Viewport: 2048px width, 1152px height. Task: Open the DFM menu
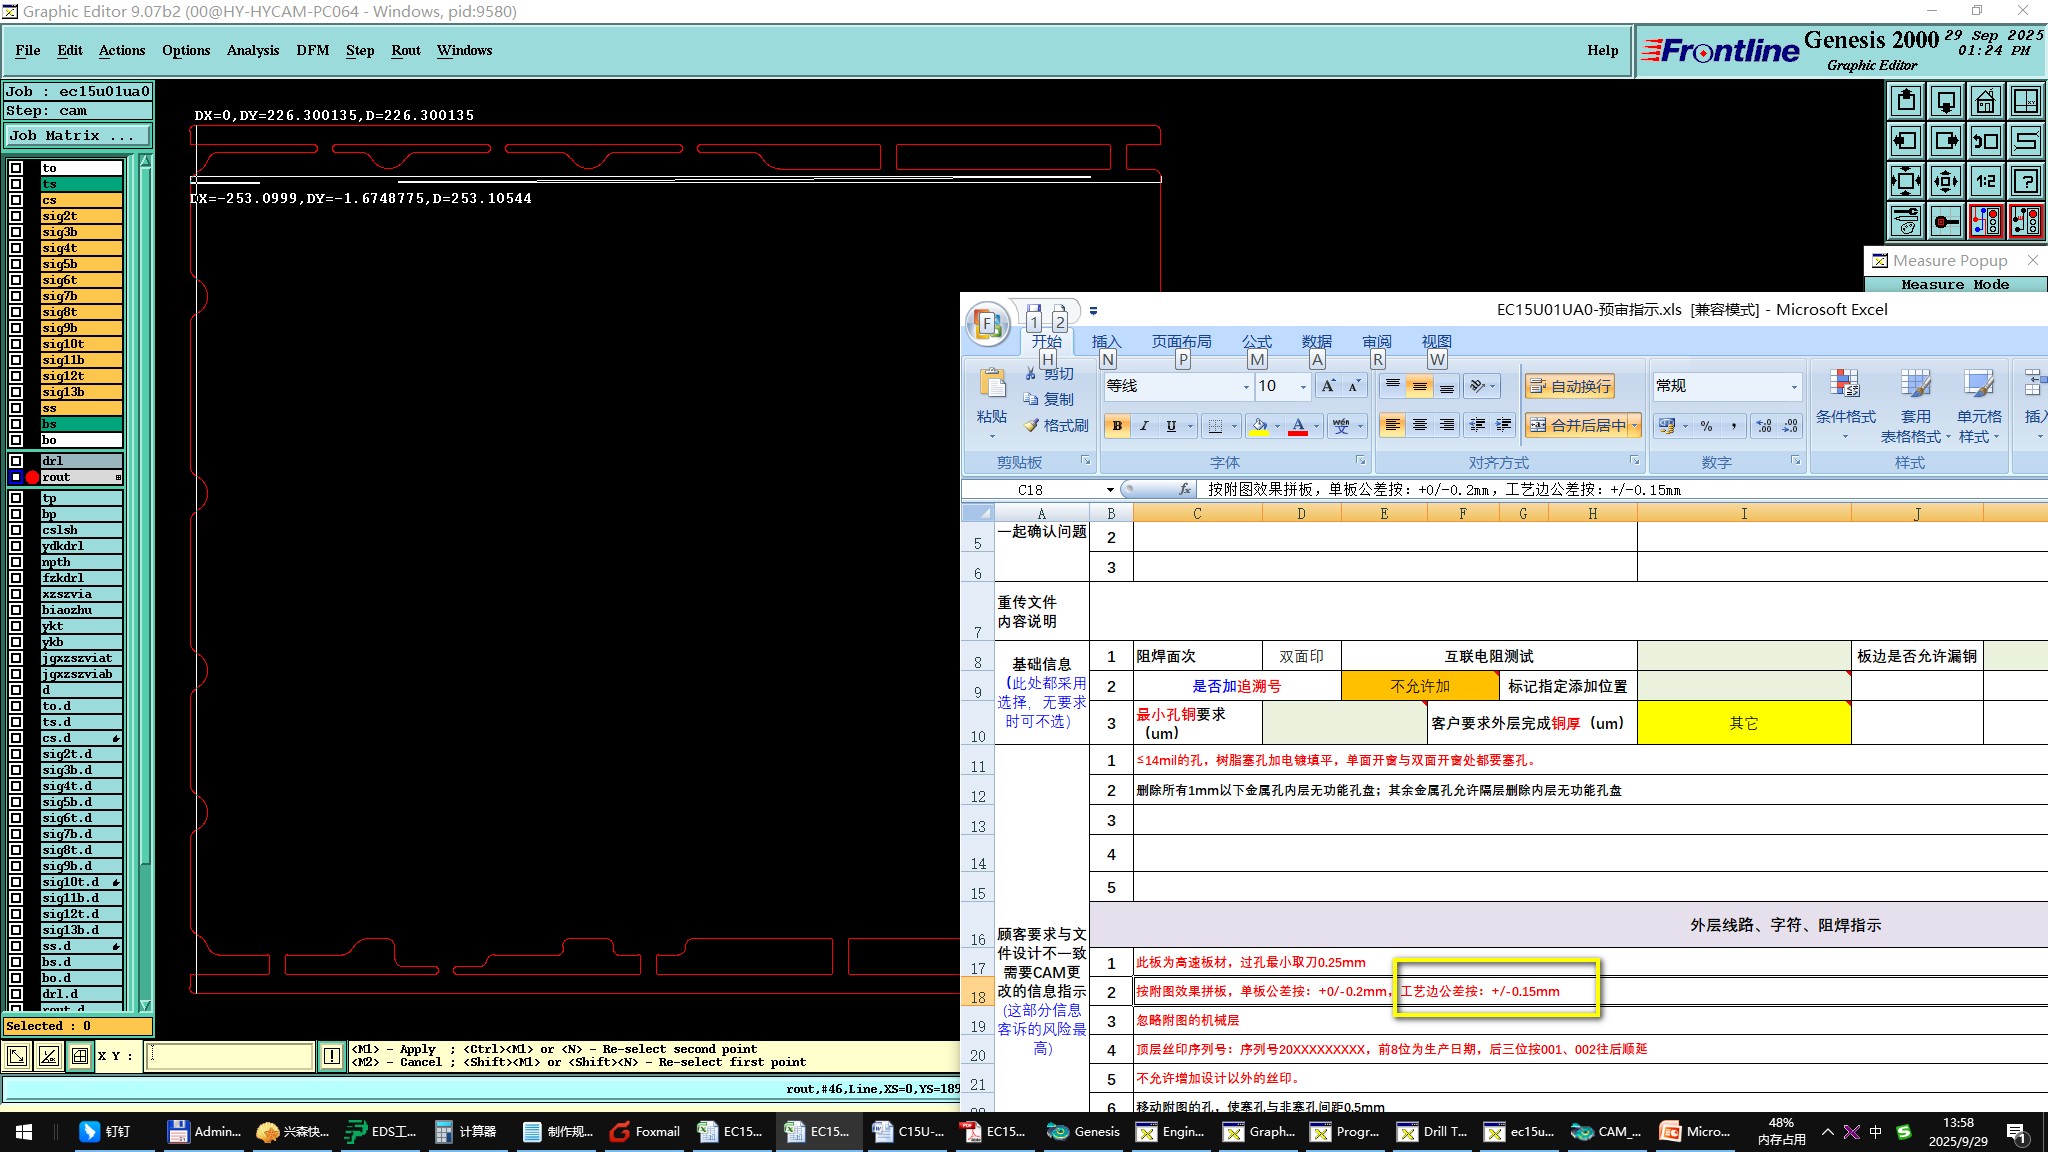pos(312,50)
